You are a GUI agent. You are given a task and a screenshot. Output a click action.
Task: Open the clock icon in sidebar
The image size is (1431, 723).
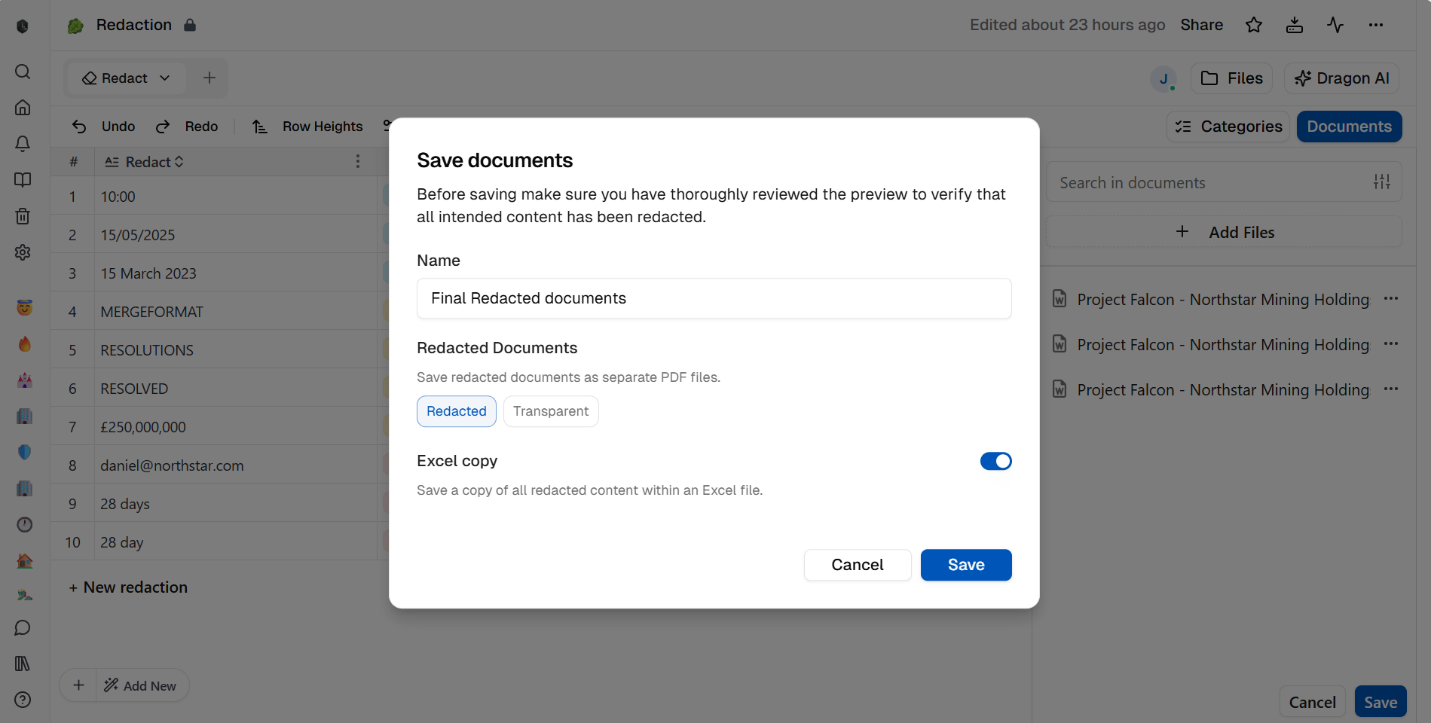[x=24, y=524]
